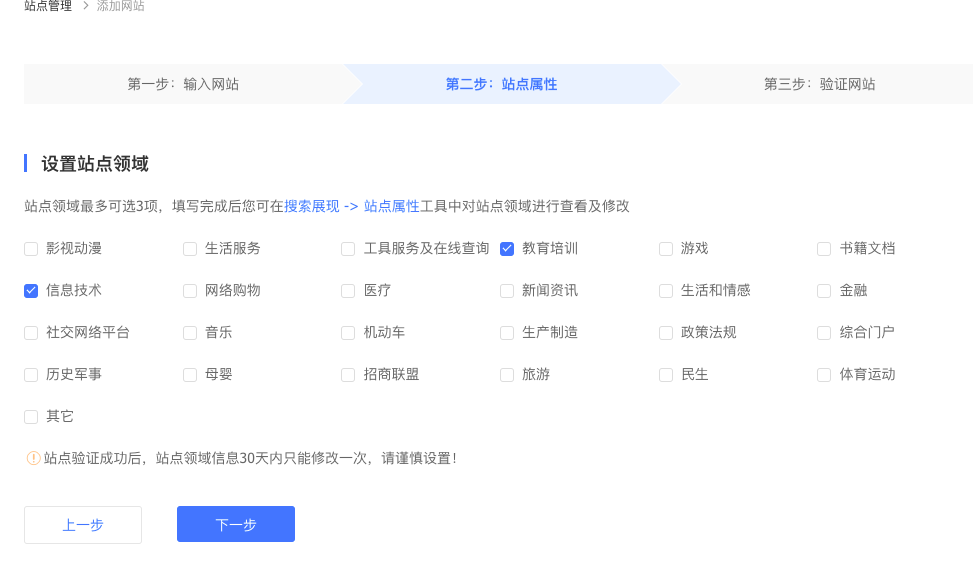The image size is (973, 574).
Task: Switch to the 第一步：输入网站 step
Action: tap(183, 84)
